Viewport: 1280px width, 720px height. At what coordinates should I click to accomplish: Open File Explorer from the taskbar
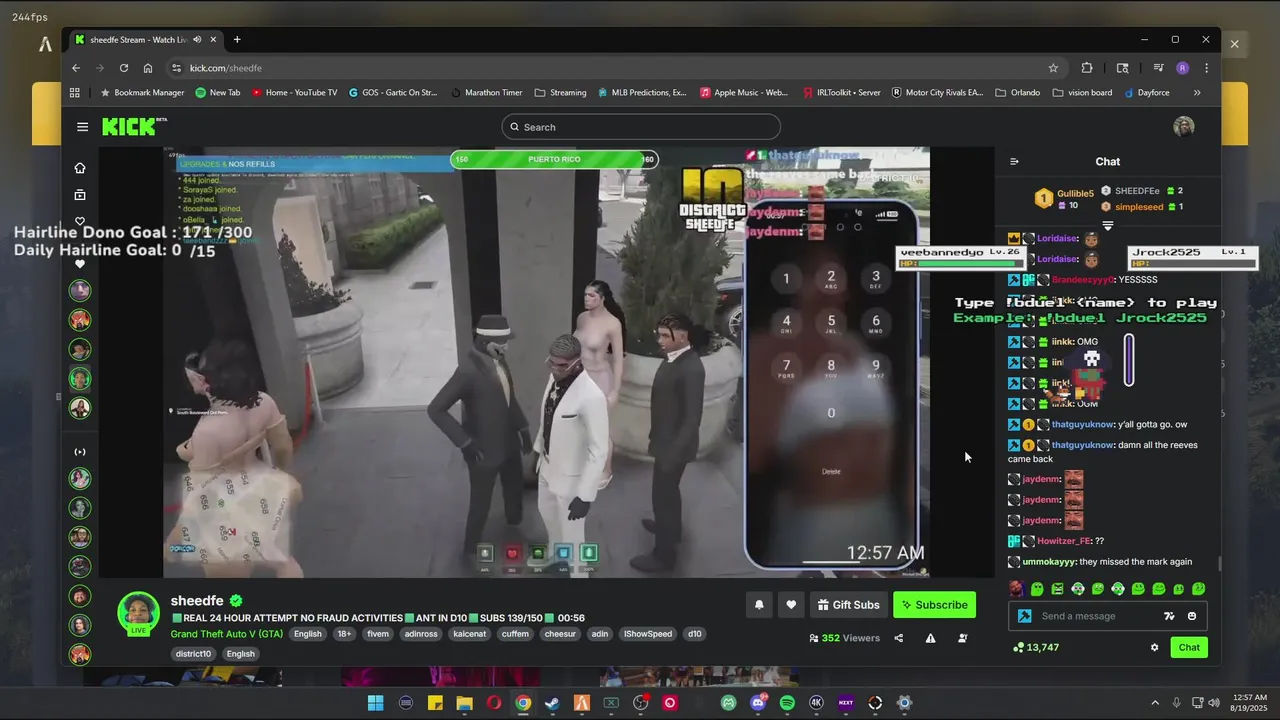tap(464, 703)
